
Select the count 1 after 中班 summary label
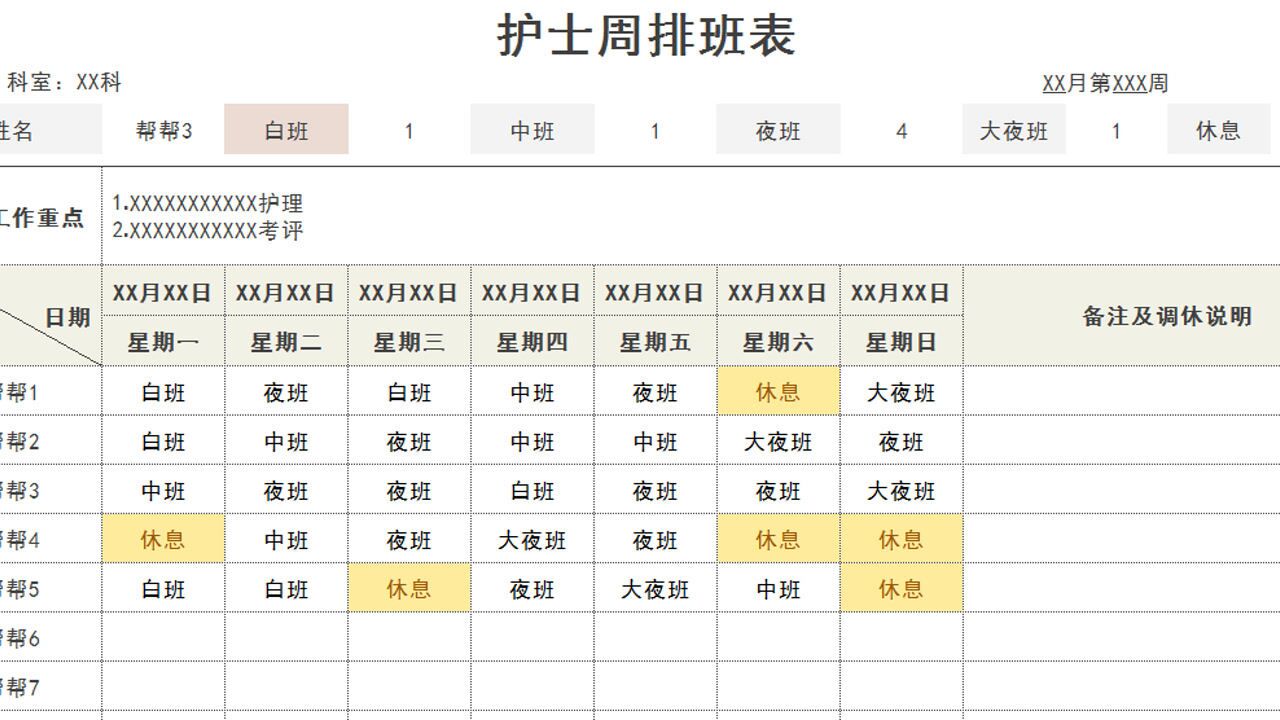pyautogui.click(x=655, y=130)
